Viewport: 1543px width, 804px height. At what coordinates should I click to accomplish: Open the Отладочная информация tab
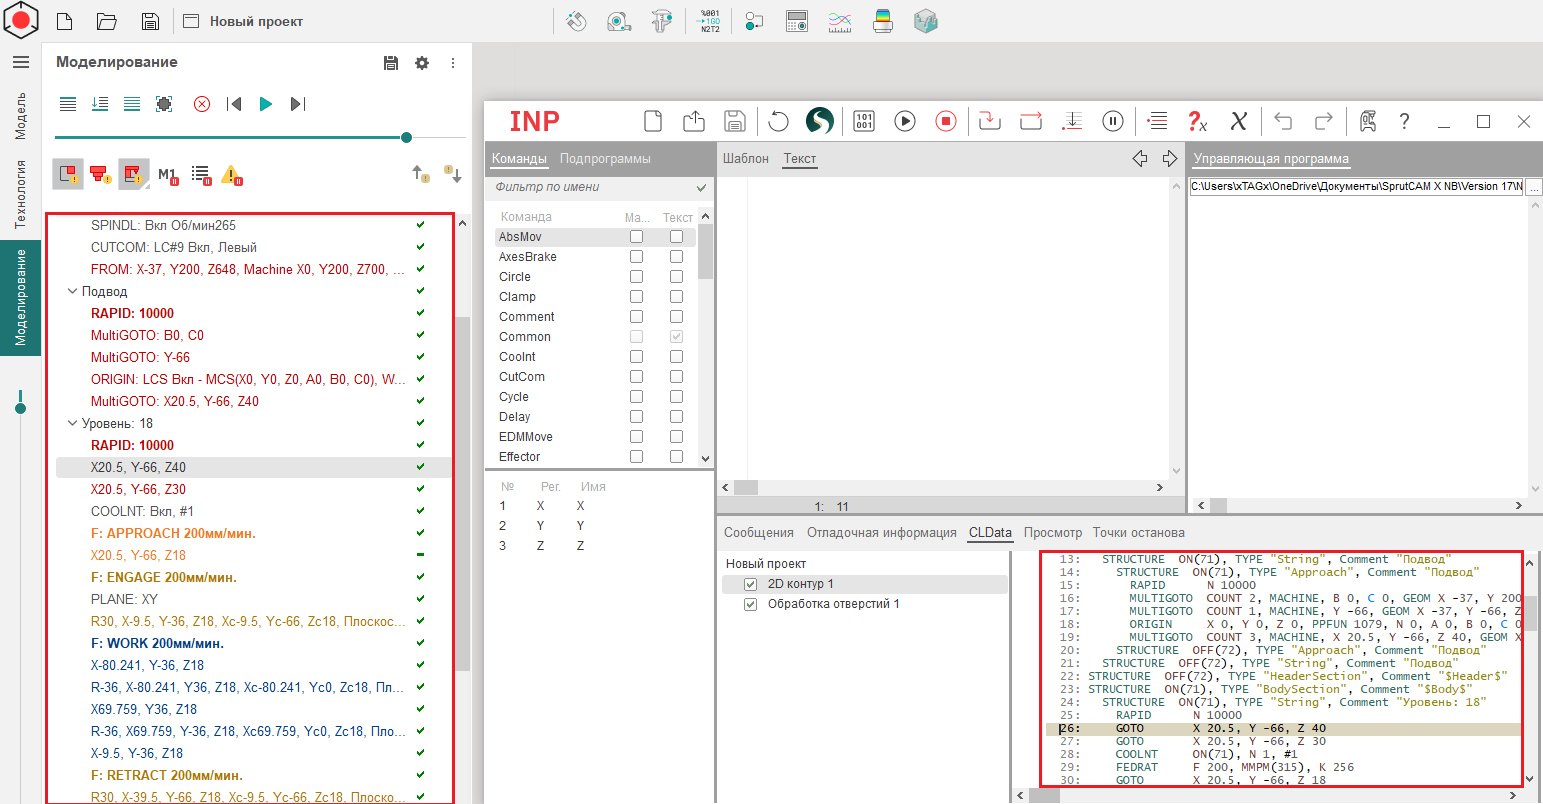881,533
